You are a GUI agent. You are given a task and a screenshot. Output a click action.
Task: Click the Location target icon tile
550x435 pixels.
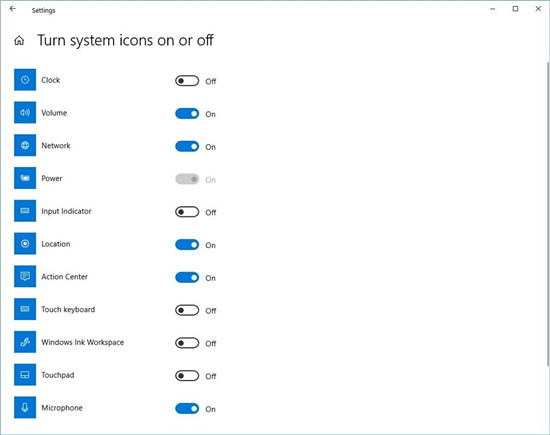[x=25, y=243]
